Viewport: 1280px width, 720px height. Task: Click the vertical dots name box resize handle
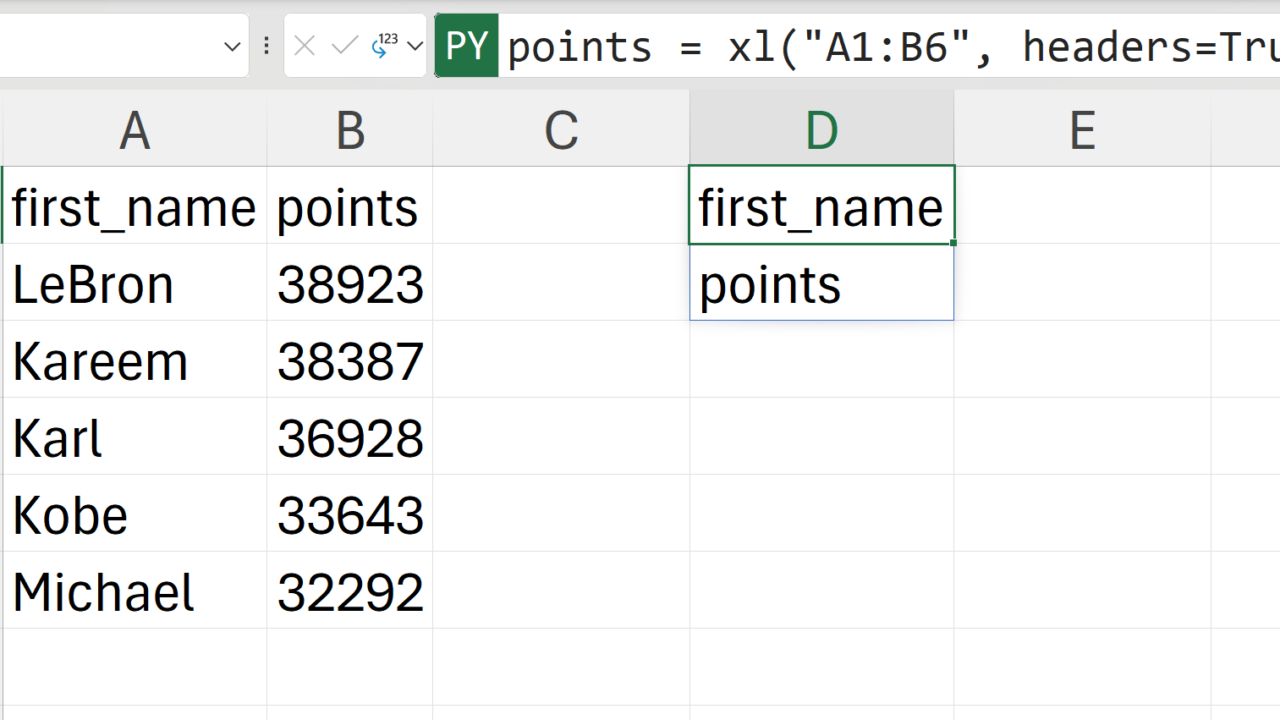(266, 46)
